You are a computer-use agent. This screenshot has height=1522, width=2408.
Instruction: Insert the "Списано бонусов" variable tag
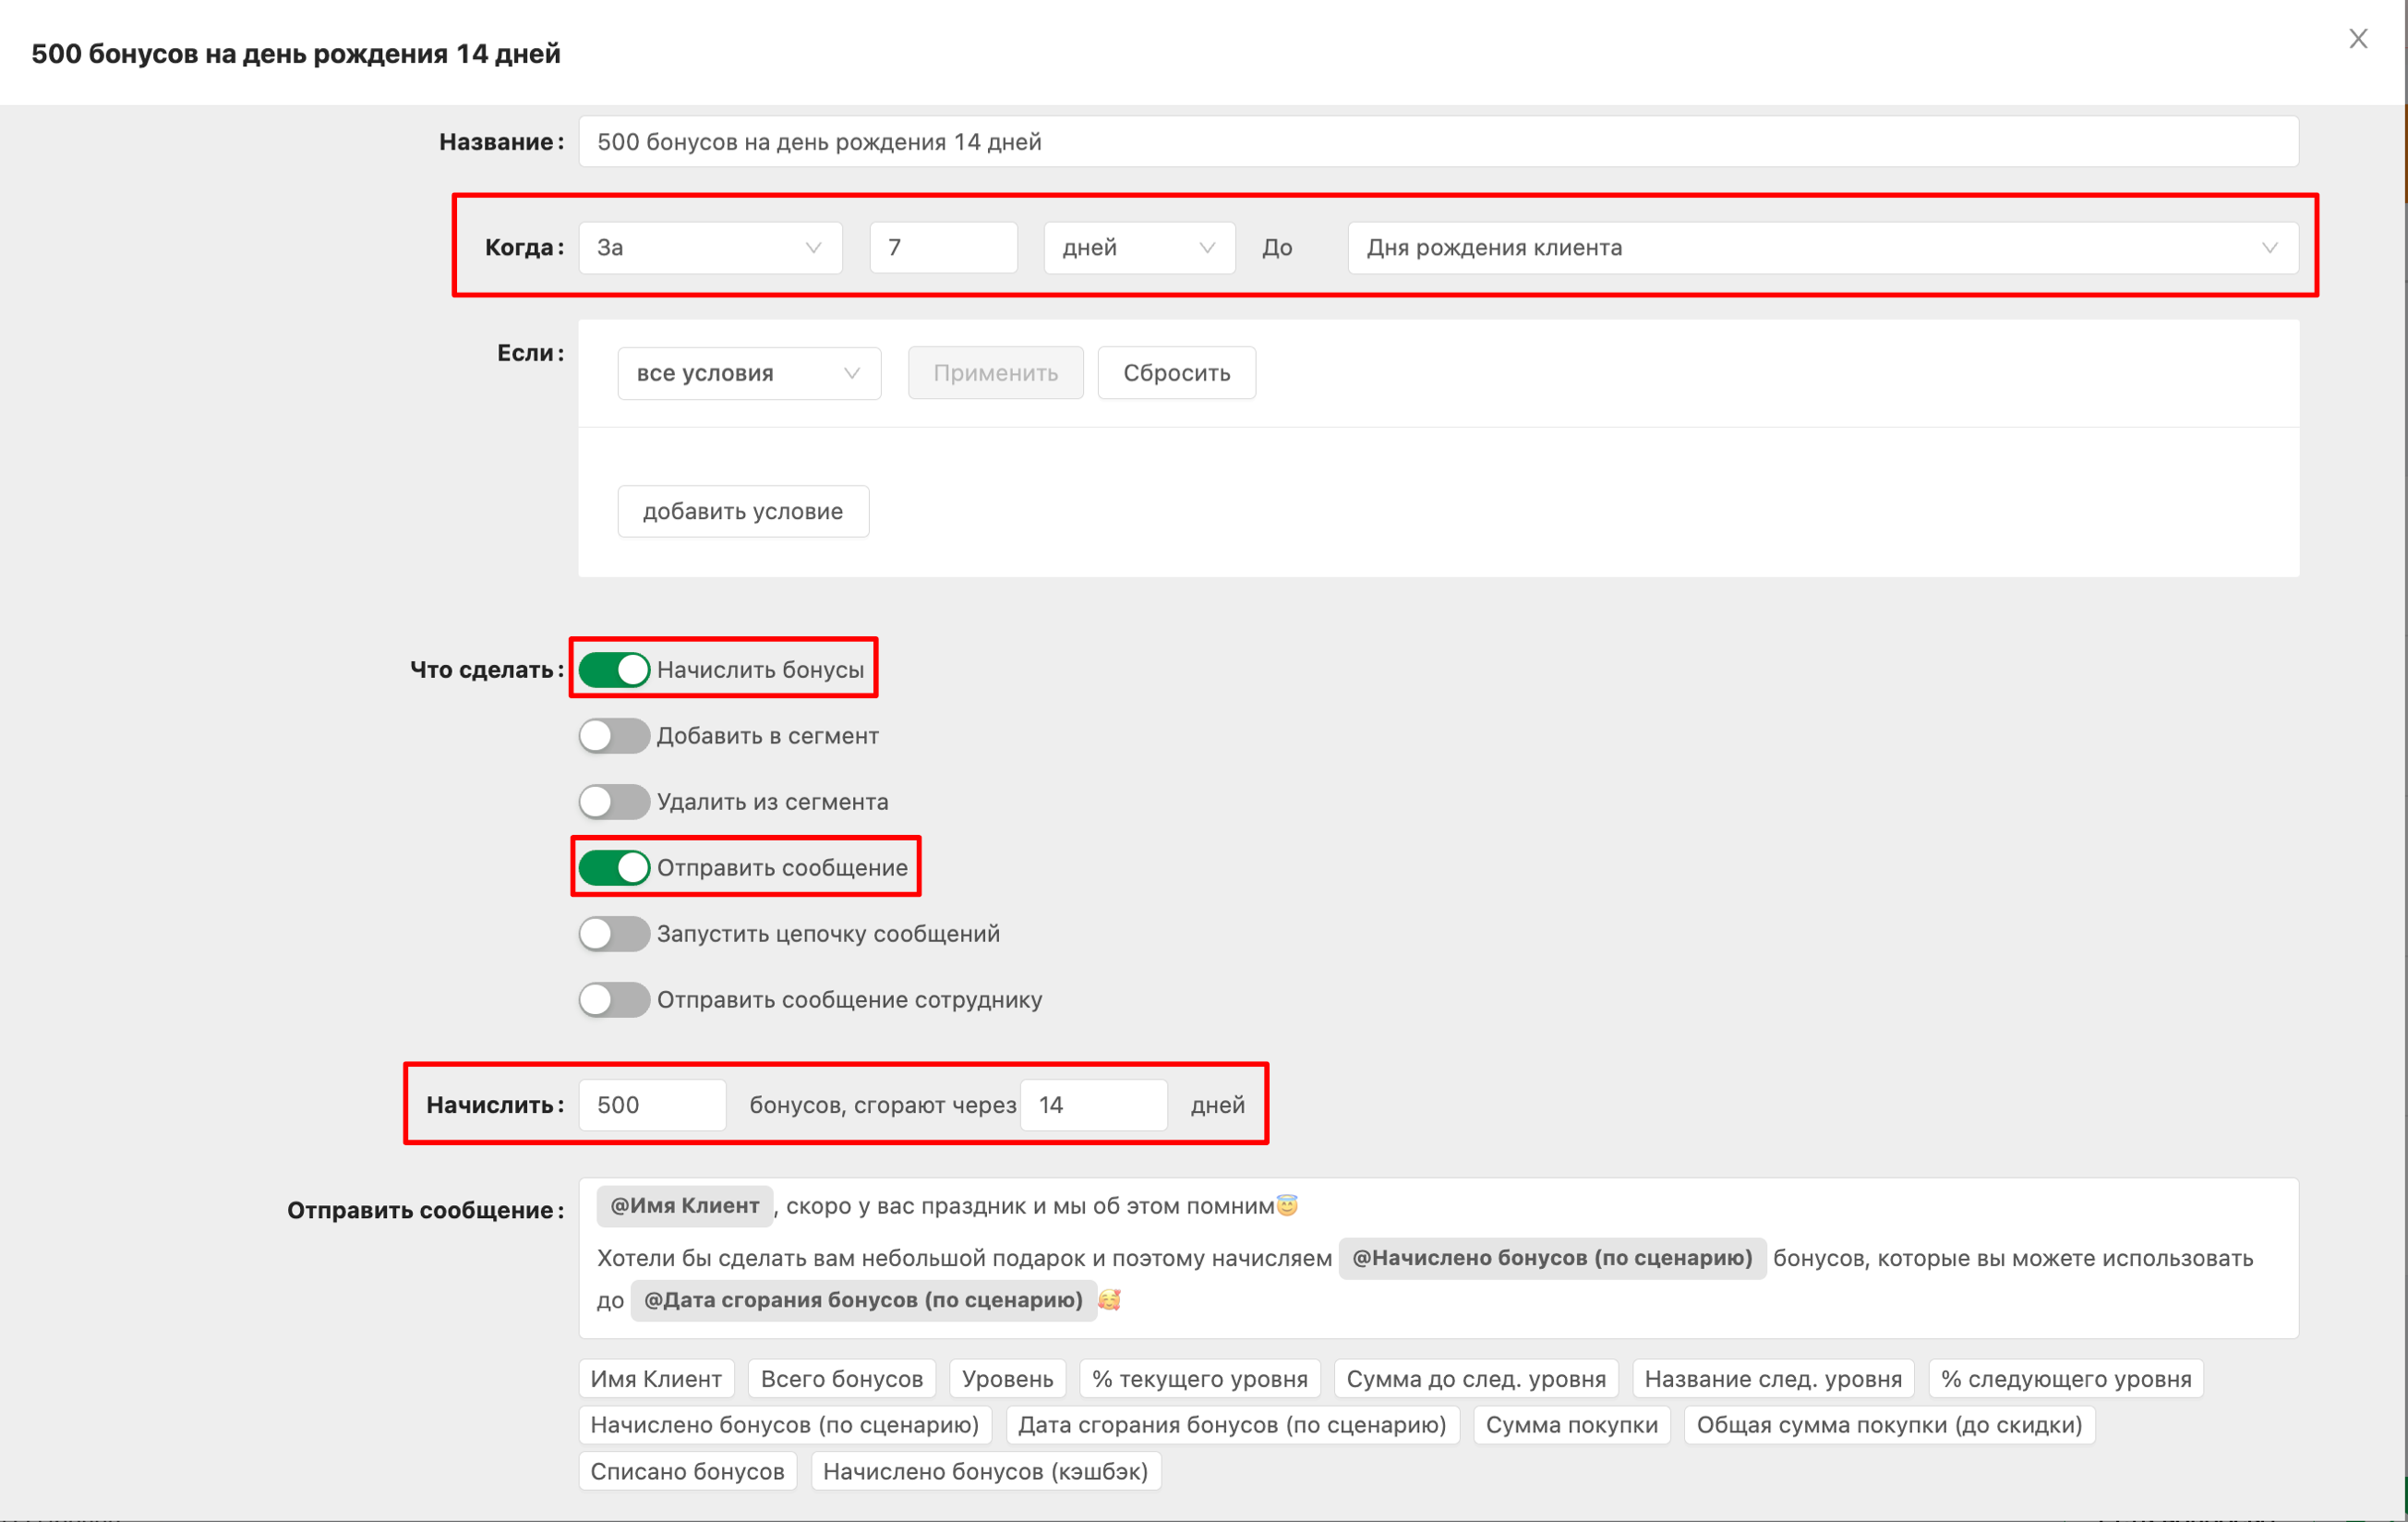pyautogui.click(x=687, y=1470)
